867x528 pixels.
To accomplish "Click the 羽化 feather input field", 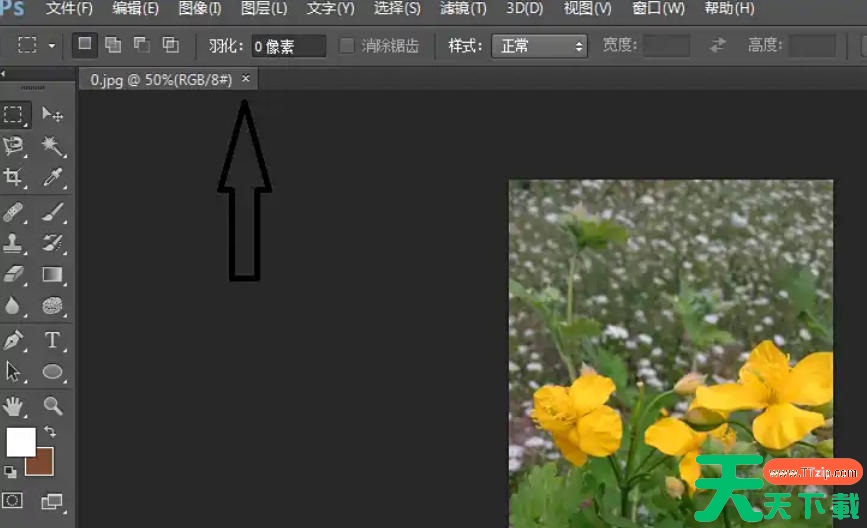I will tap(288, 46).
